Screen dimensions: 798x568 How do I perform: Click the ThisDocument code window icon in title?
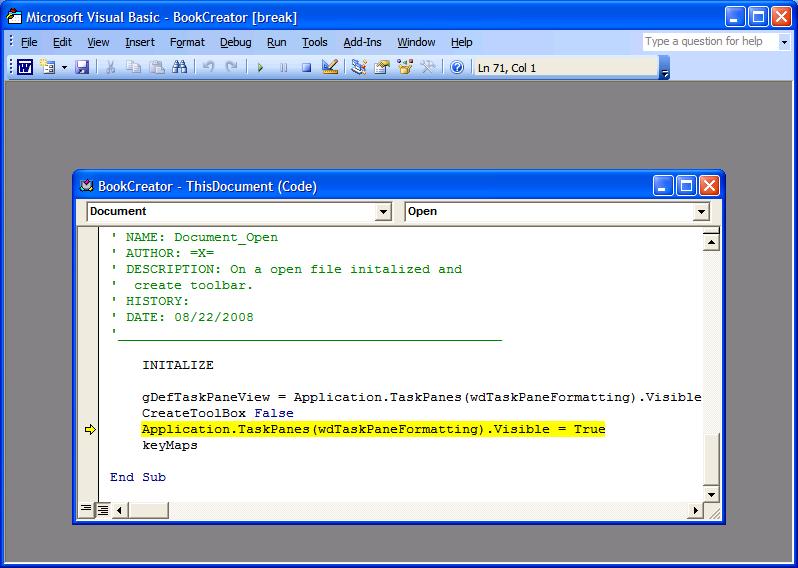click(x=87, y=186)
